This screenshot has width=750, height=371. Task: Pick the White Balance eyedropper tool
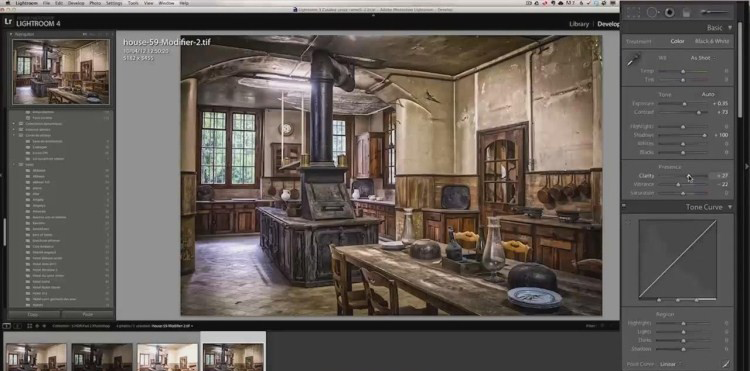point(633,60)
